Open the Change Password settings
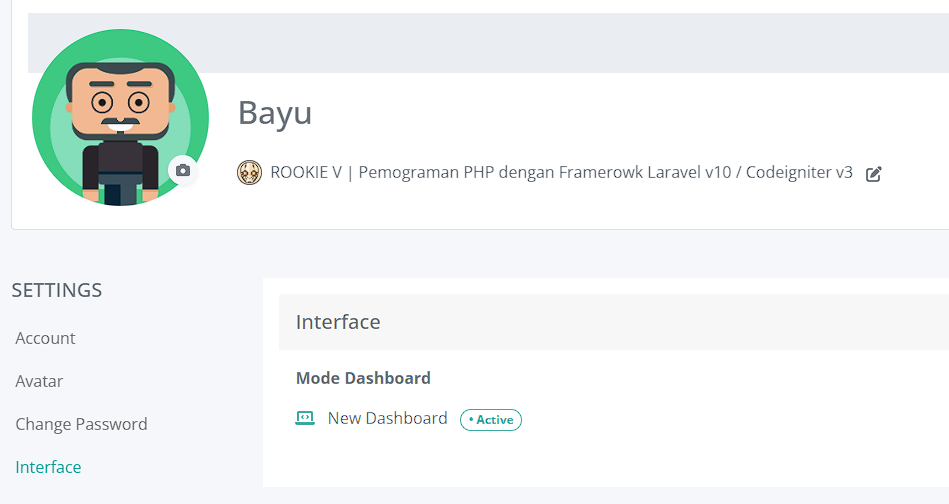949x504 pixels. point(81,424)
